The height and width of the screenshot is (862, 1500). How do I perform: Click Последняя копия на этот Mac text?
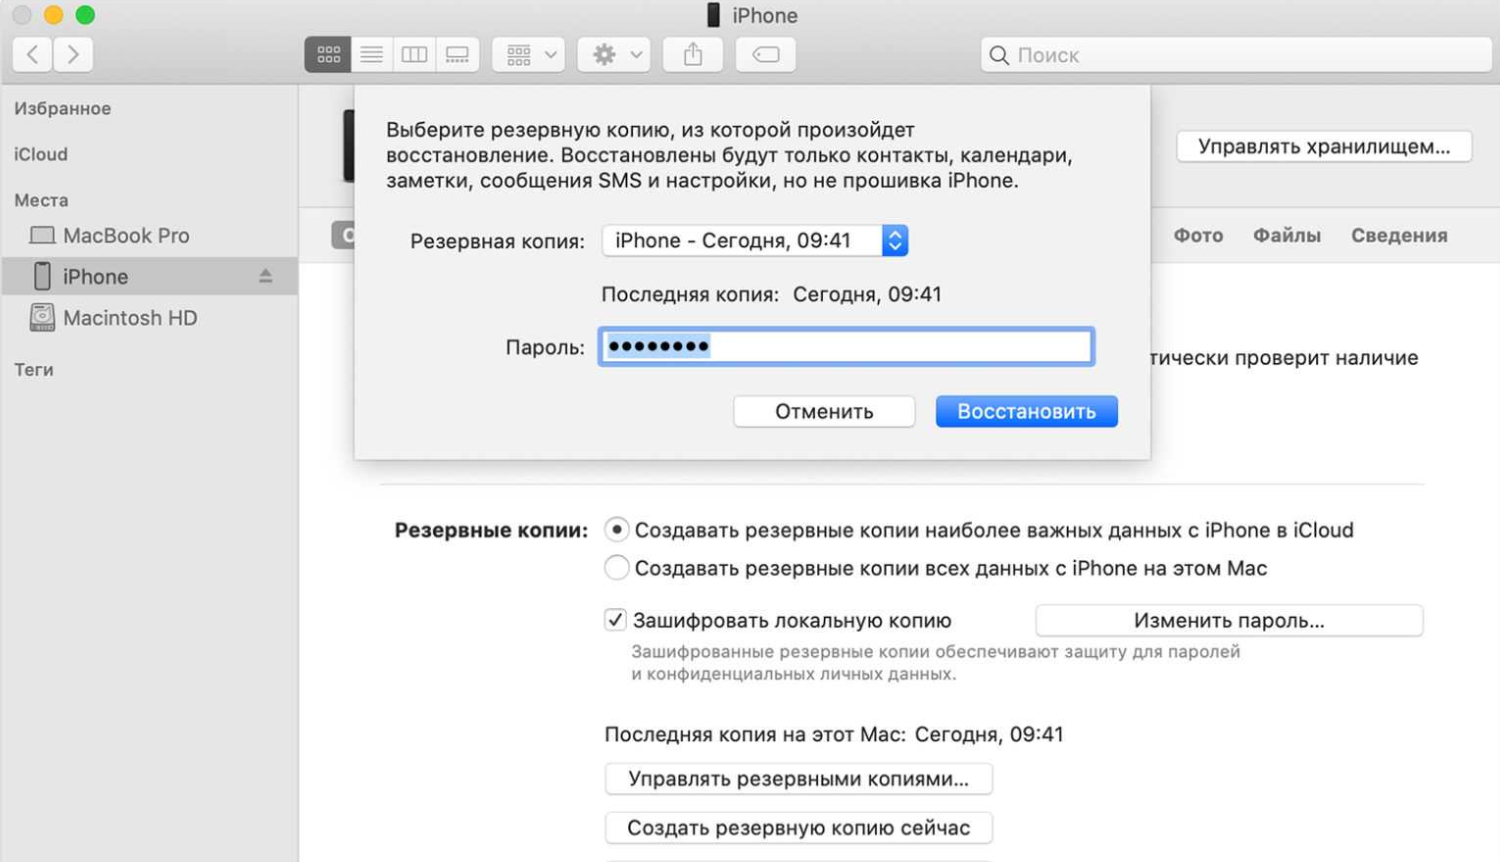(x=834, y=734)
